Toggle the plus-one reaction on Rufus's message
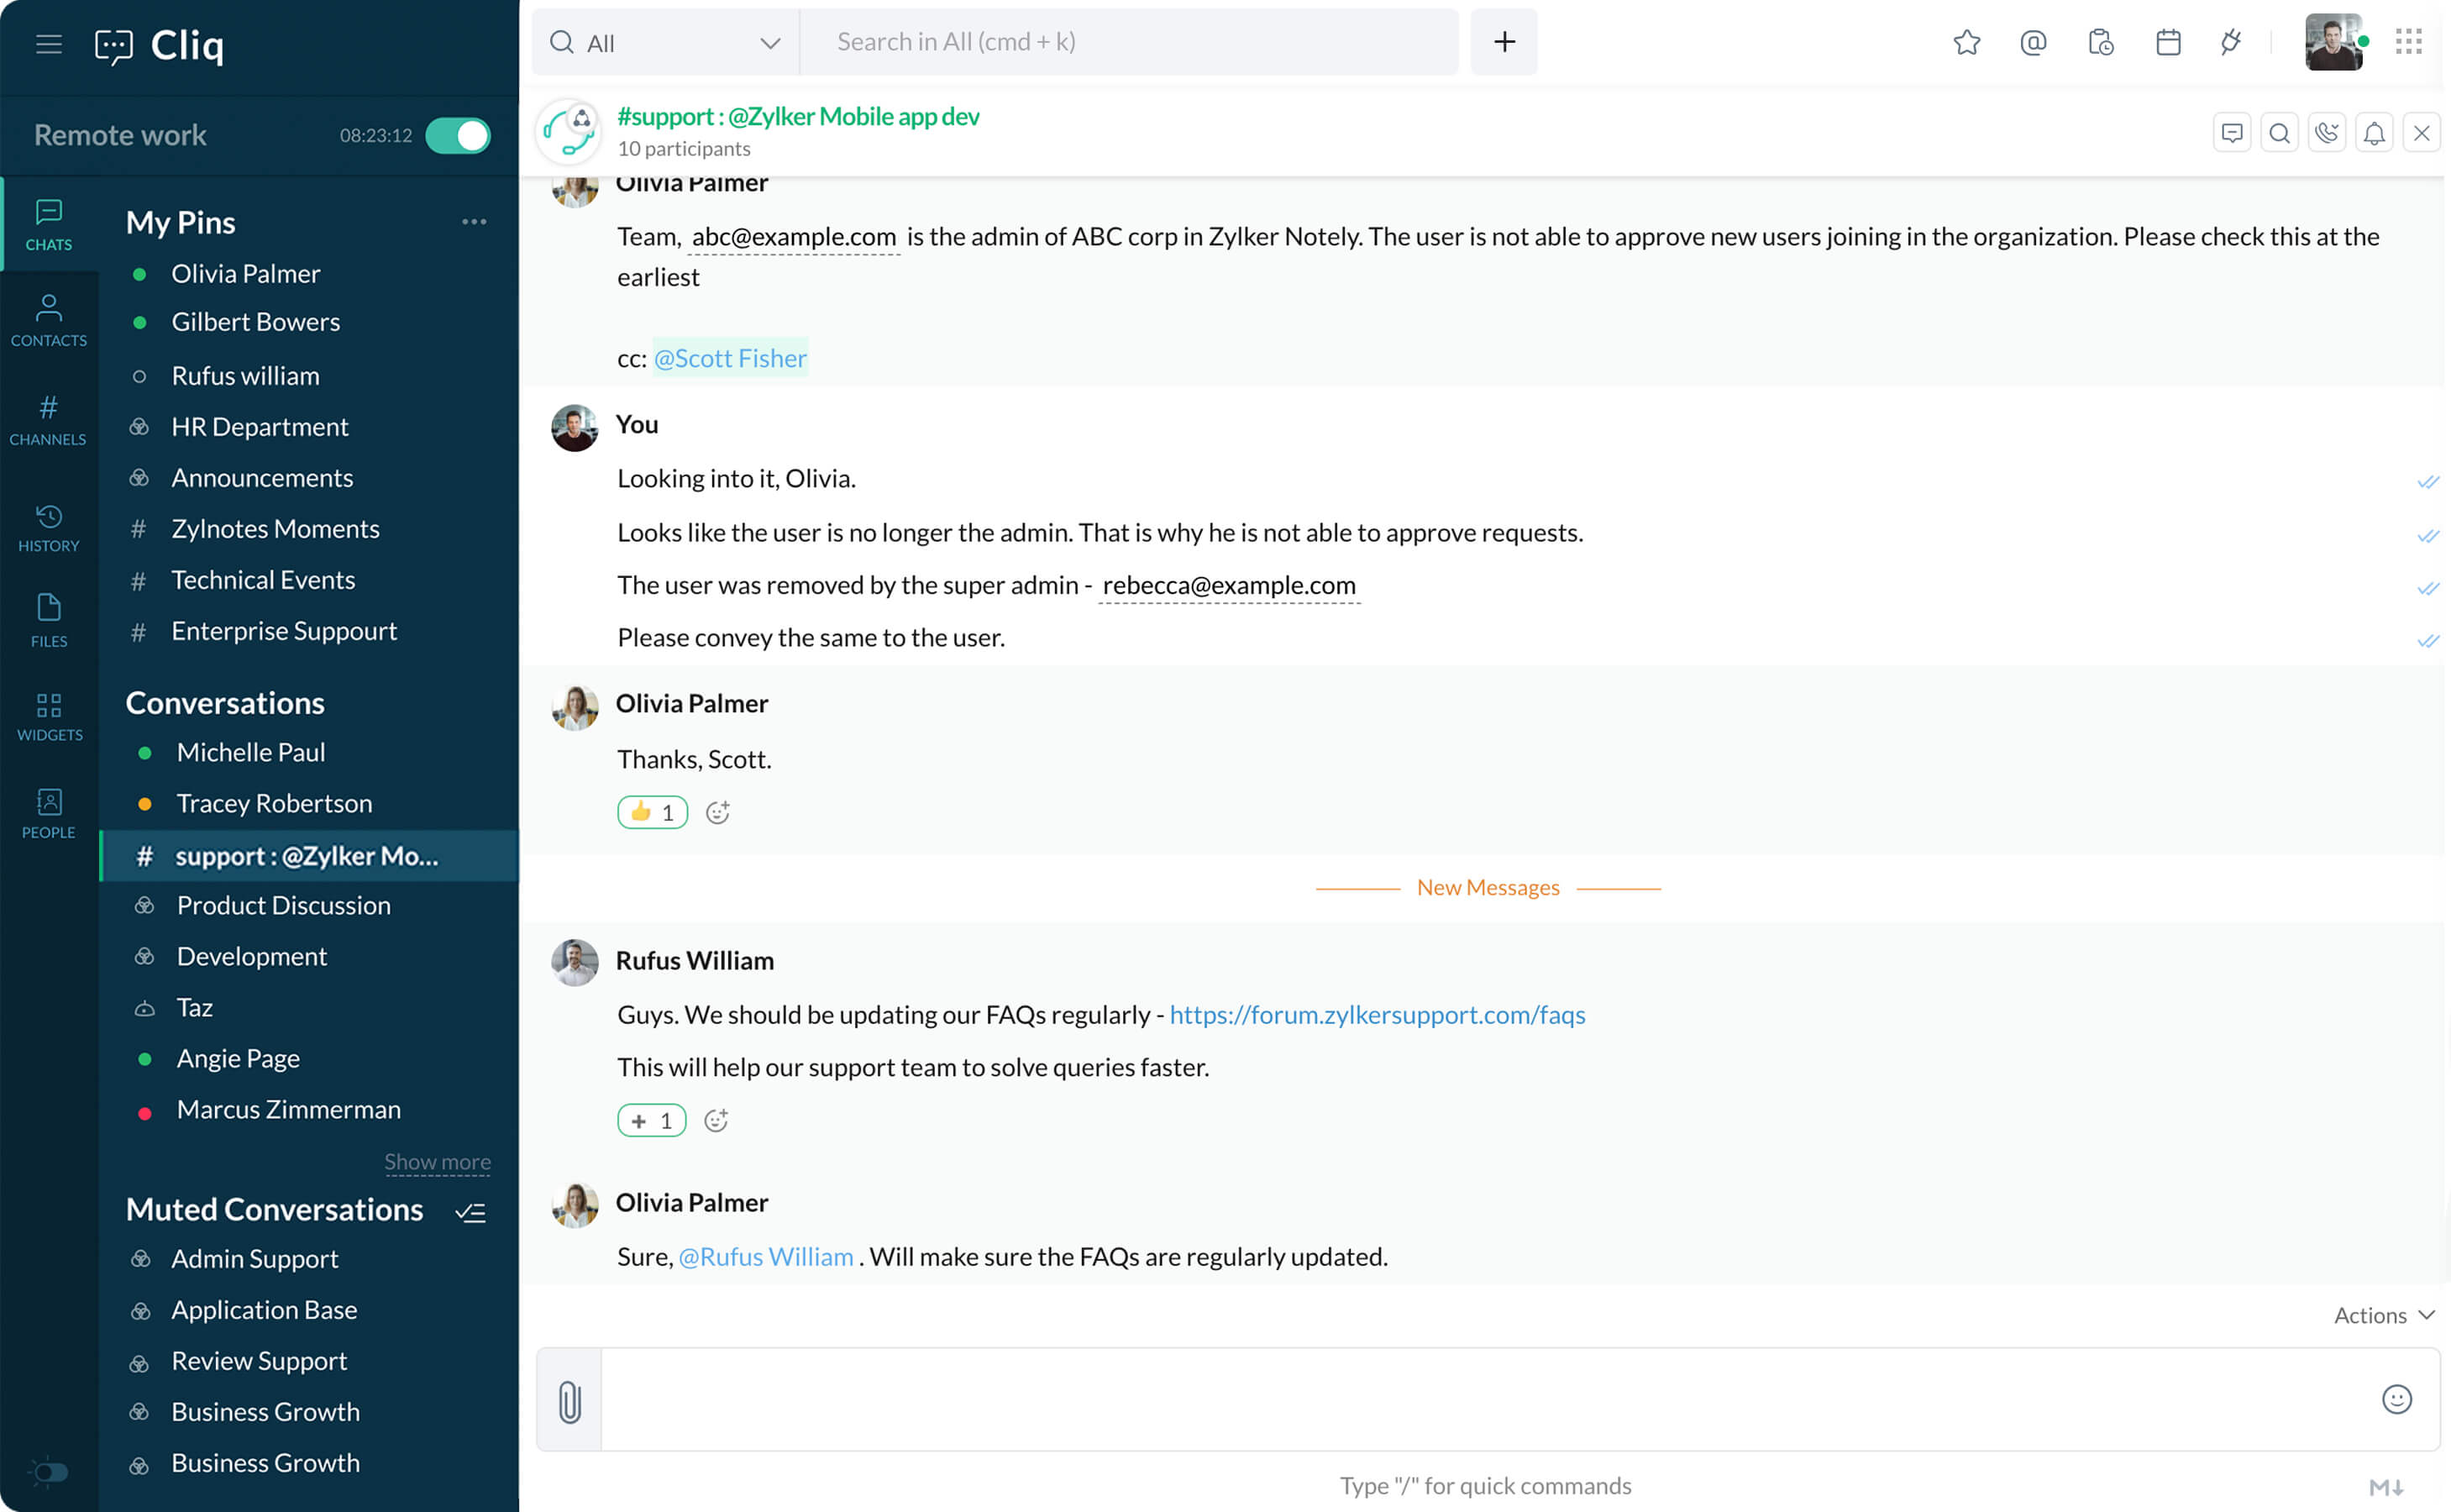 651,1121
